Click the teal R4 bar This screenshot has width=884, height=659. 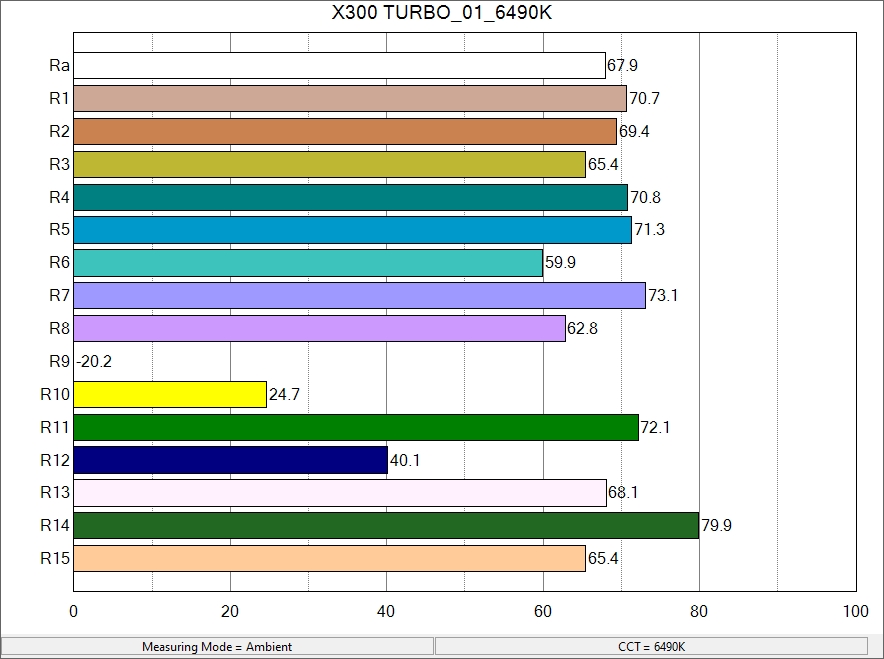click(350, 197)
